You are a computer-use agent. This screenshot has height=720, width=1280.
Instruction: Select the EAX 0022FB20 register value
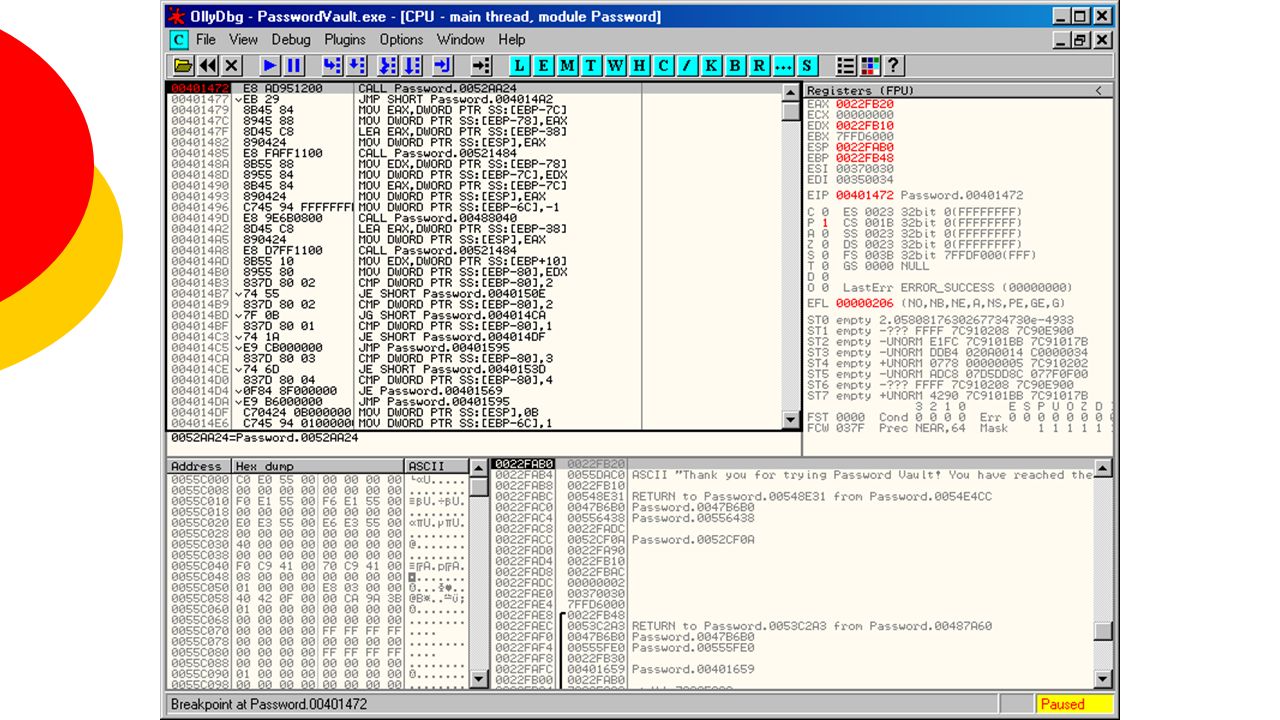(865, 104)
